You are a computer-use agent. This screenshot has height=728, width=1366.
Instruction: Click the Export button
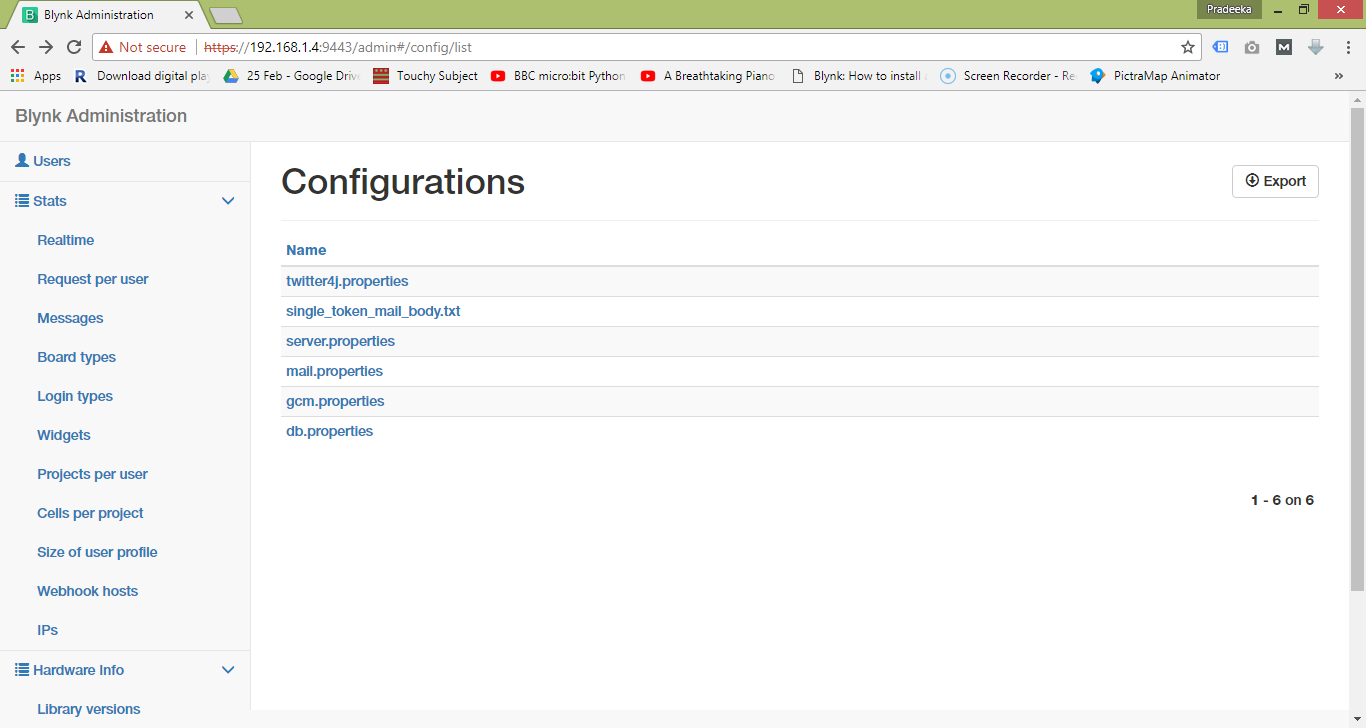click(x=1275, y=181)
